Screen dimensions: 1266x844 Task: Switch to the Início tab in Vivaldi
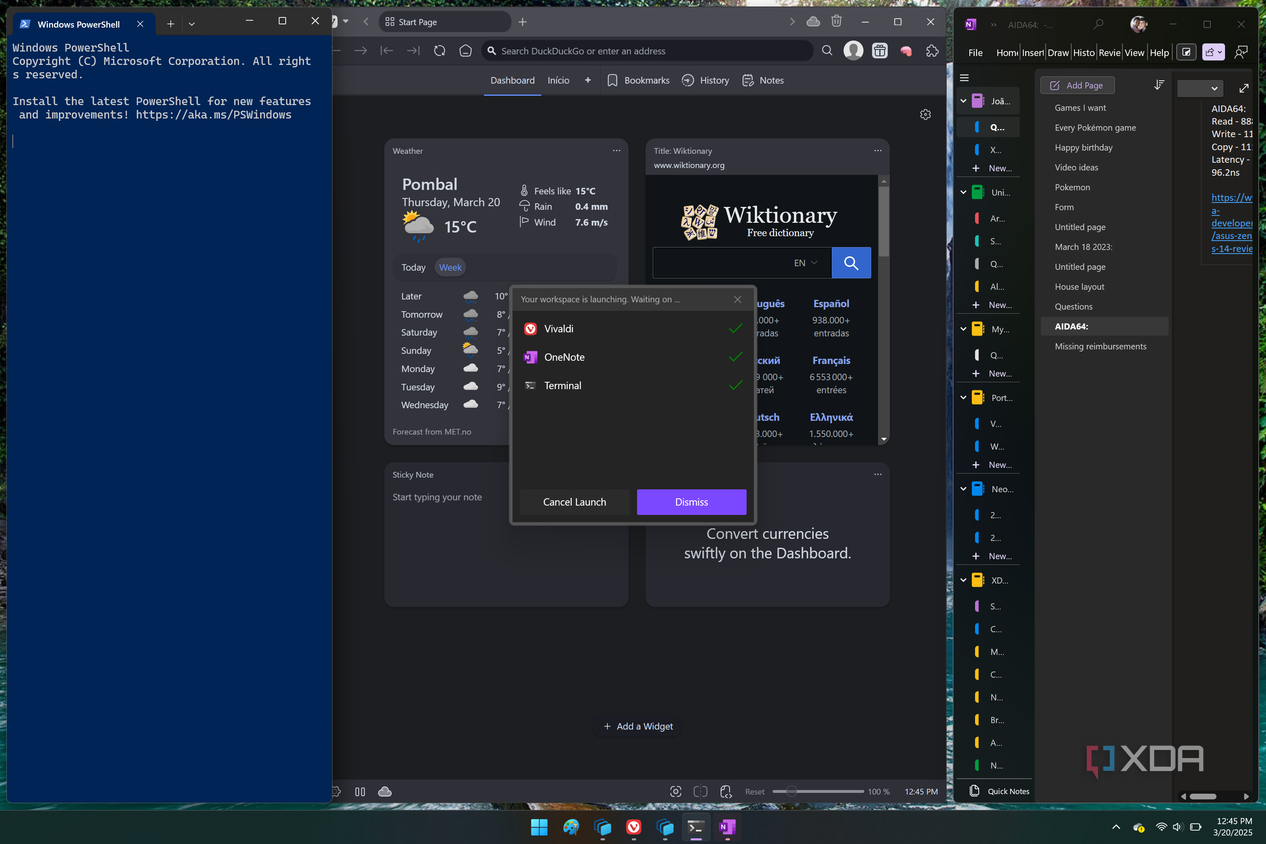pyautogui.click(x=558, y=80)
